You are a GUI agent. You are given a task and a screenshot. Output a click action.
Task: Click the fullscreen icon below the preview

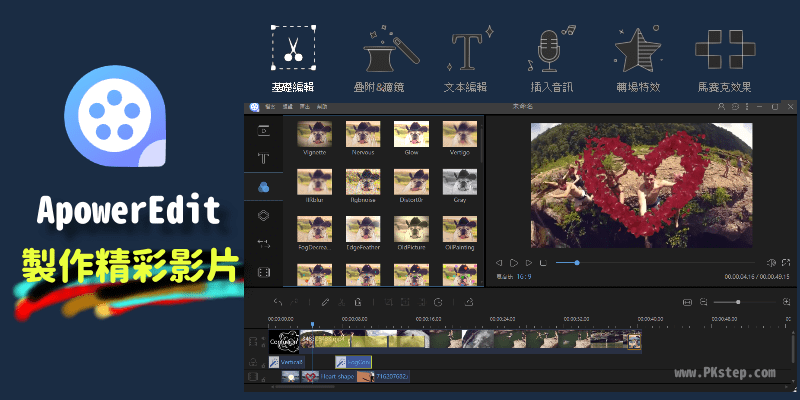[786, 263]
